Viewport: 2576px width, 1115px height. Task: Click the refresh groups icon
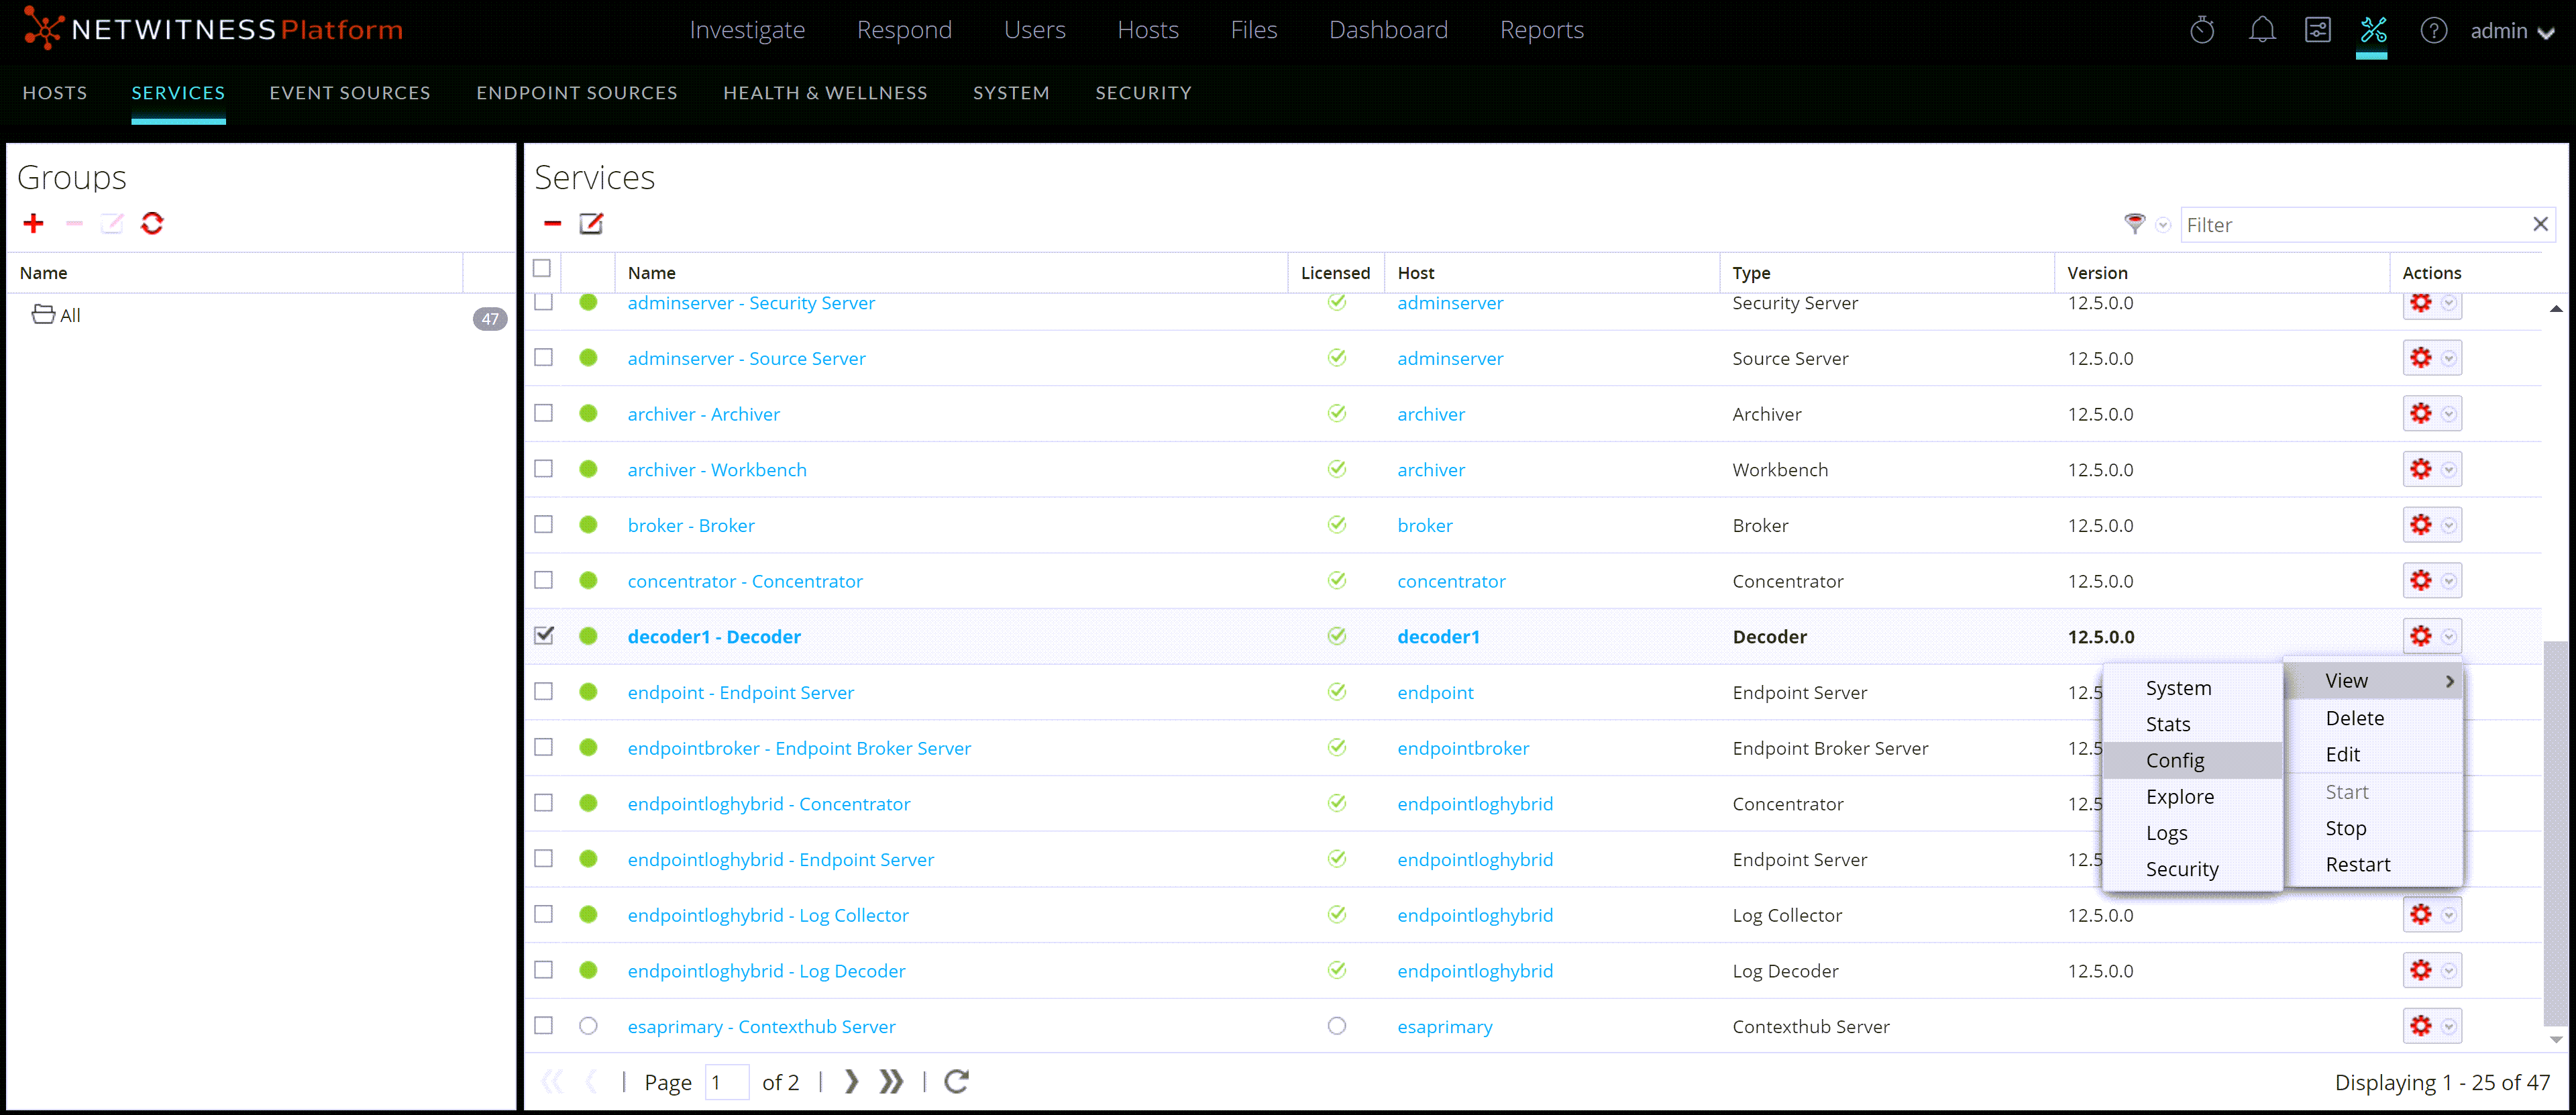152,223
